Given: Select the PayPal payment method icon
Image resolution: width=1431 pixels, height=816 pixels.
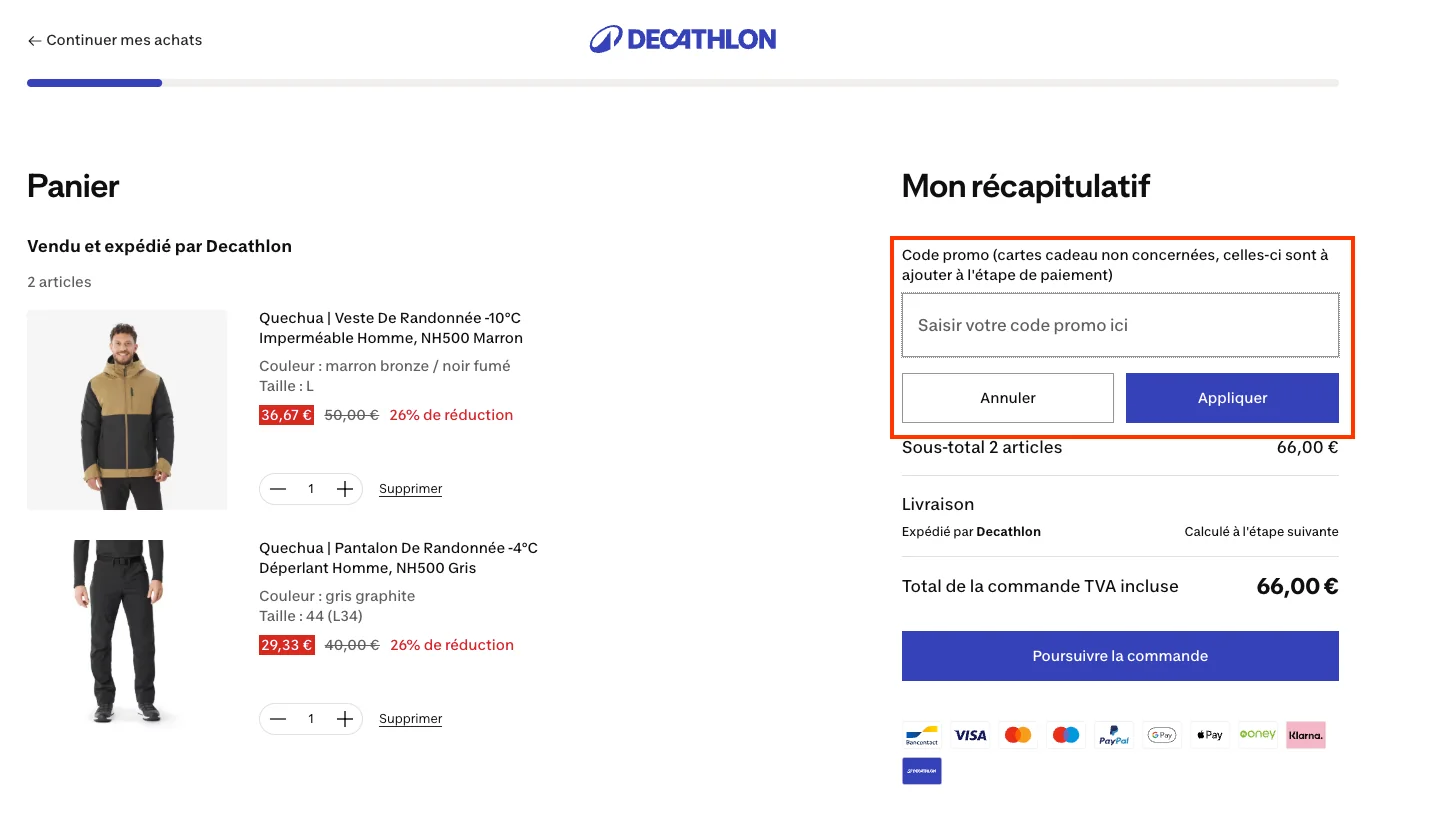Looking at the screenshot, I should click(x=1113, y=735).
